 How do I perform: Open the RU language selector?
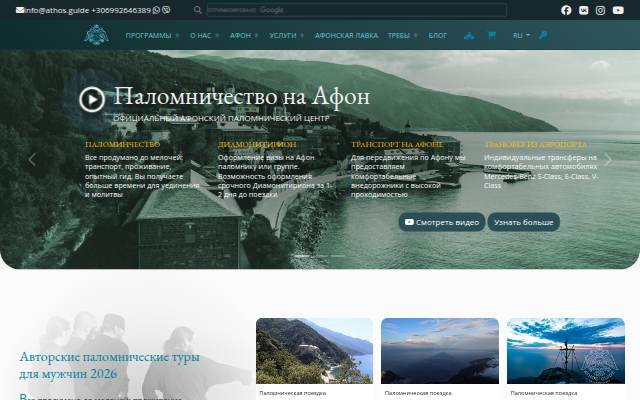point(521,36)
